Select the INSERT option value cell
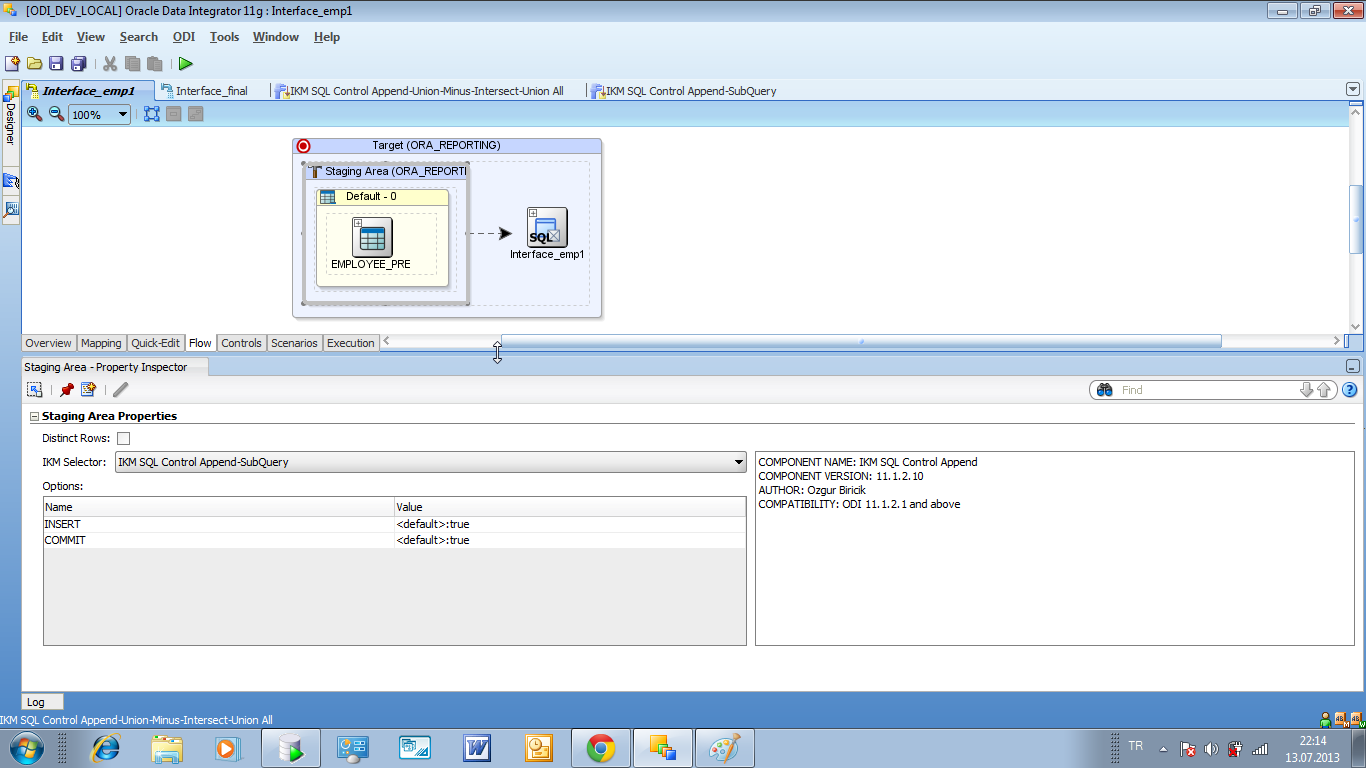Image resolution: width=1366 pixels, height=768 pixels. tap(570, 524)
